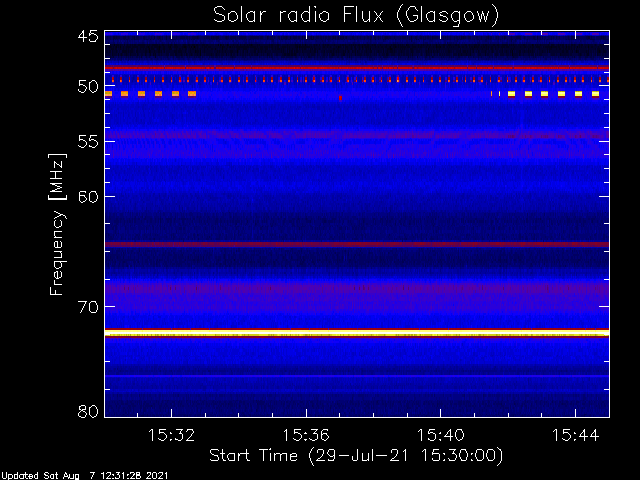Click the 15:36 time tick label
Image resolution: width=640 pixels, height=480 pixels.
tap(306, 435)
